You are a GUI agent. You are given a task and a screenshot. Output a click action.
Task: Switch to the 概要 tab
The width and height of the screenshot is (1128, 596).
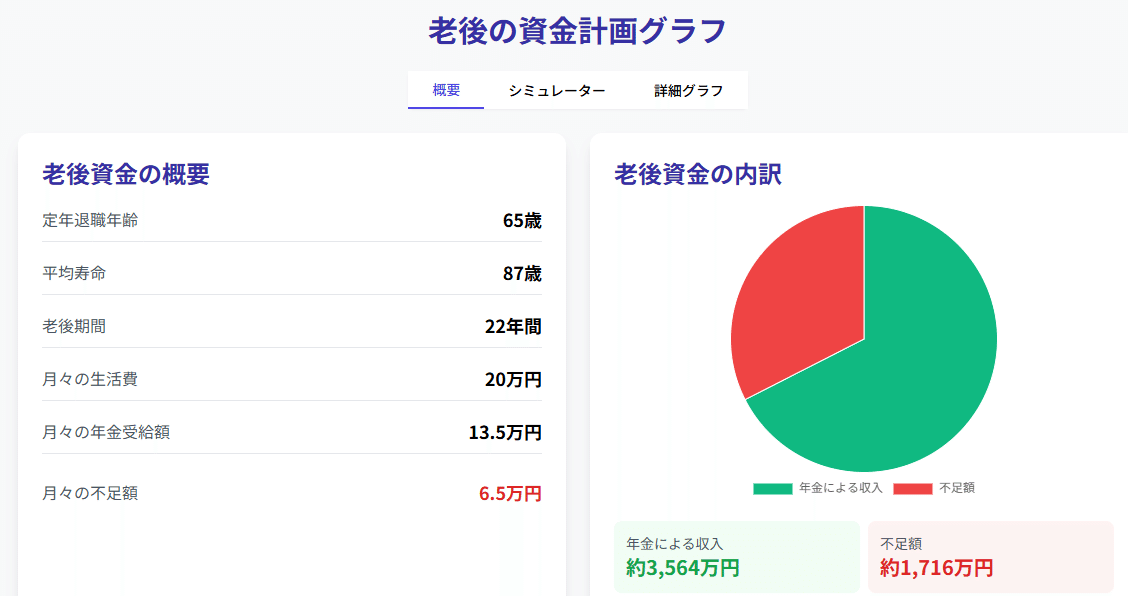(446, 90)
